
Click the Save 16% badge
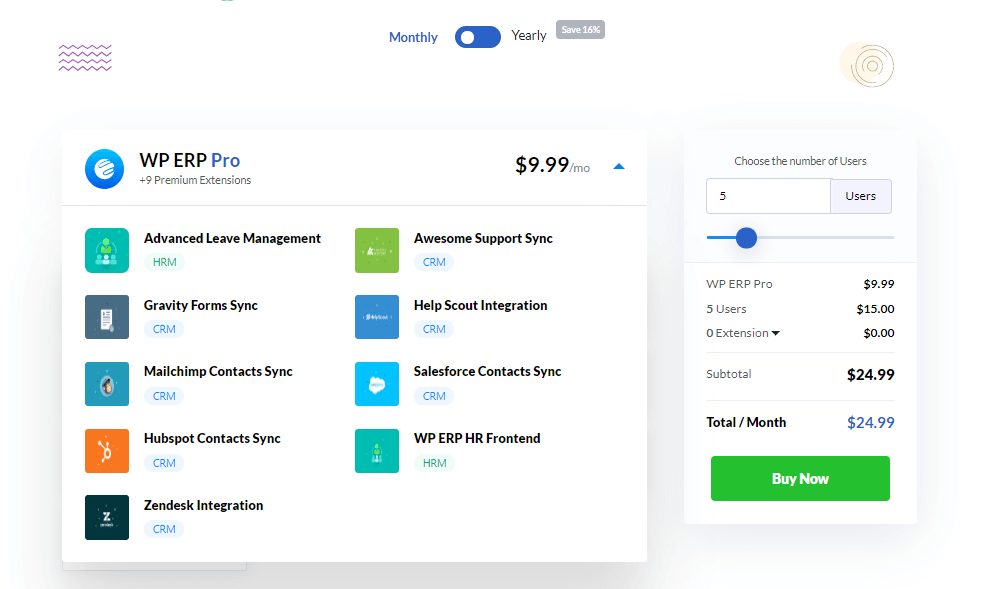click(x=580, y=30)
